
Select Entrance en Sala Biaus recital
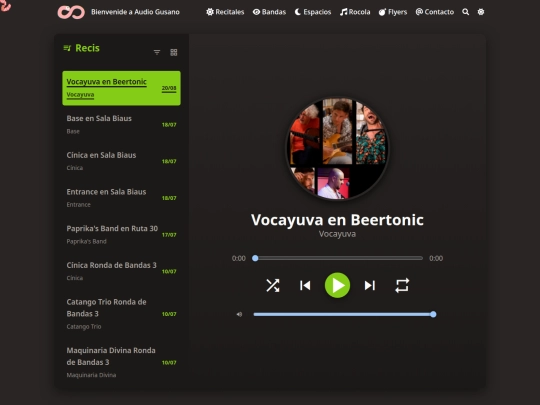point(121,198)
